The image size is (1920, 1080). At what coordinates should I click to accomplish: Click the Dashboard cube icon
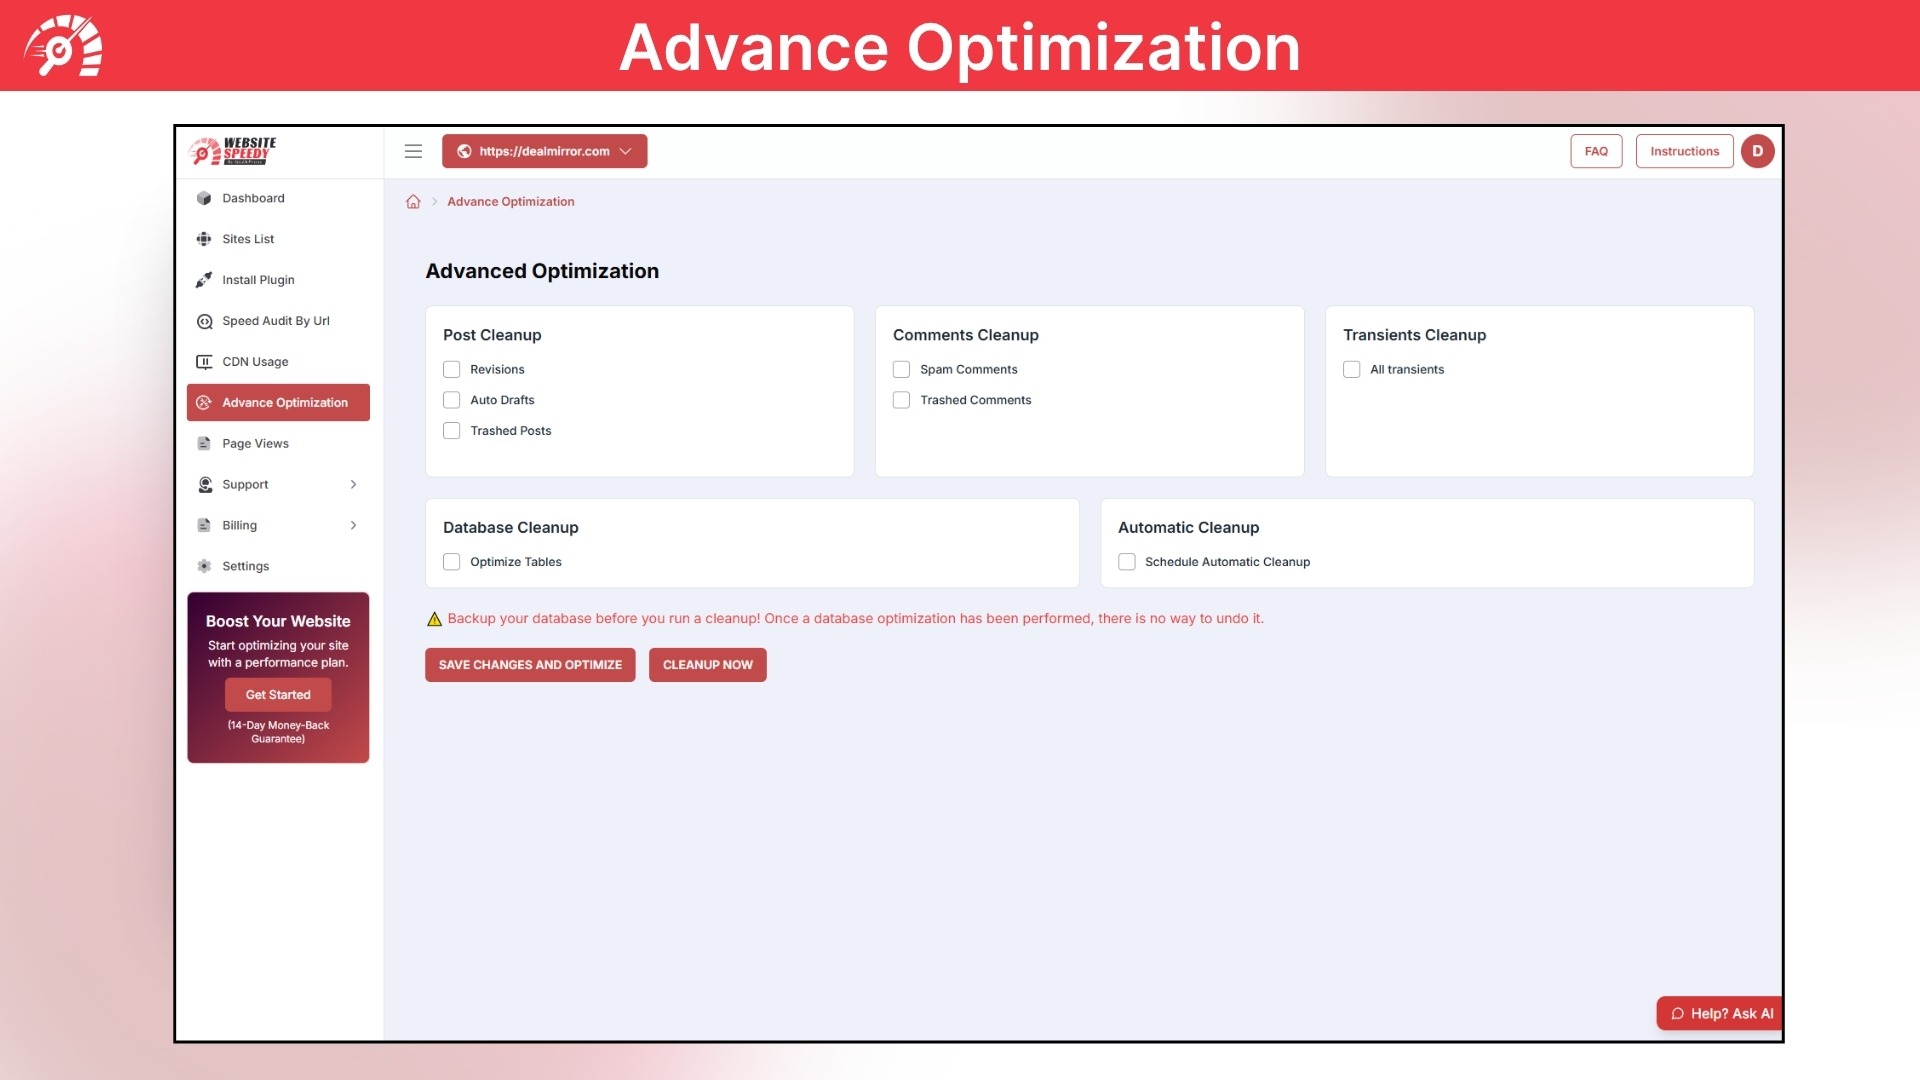pos(204,198)
